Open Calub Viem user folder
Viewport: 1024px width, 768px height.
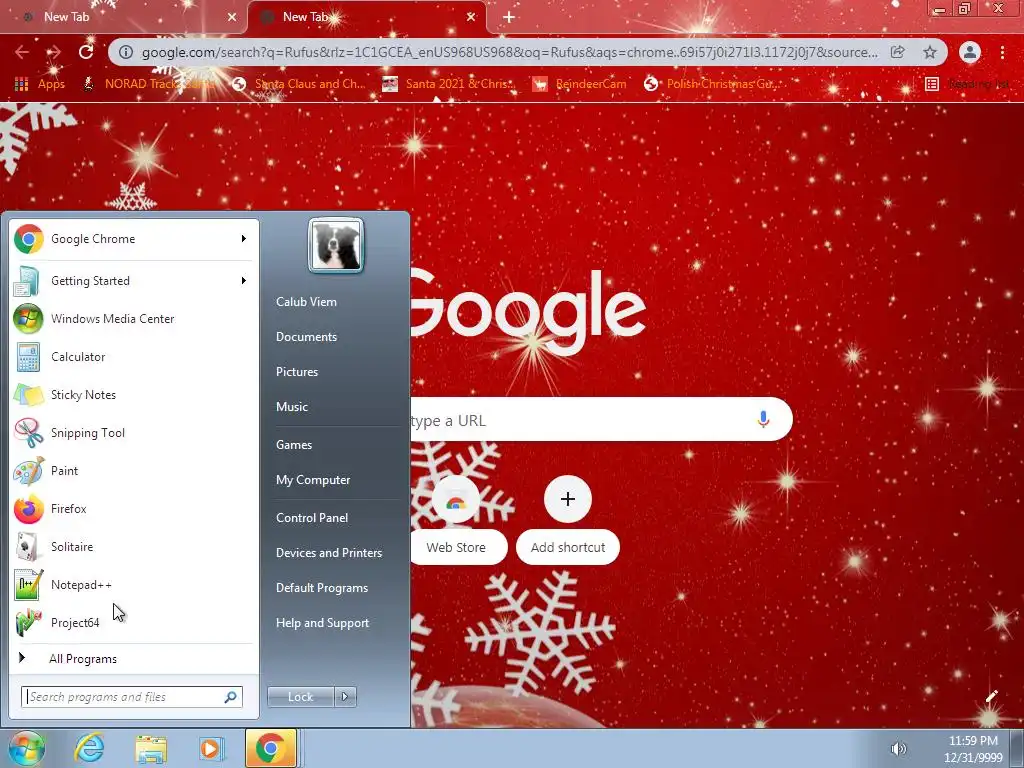(306, 302)
